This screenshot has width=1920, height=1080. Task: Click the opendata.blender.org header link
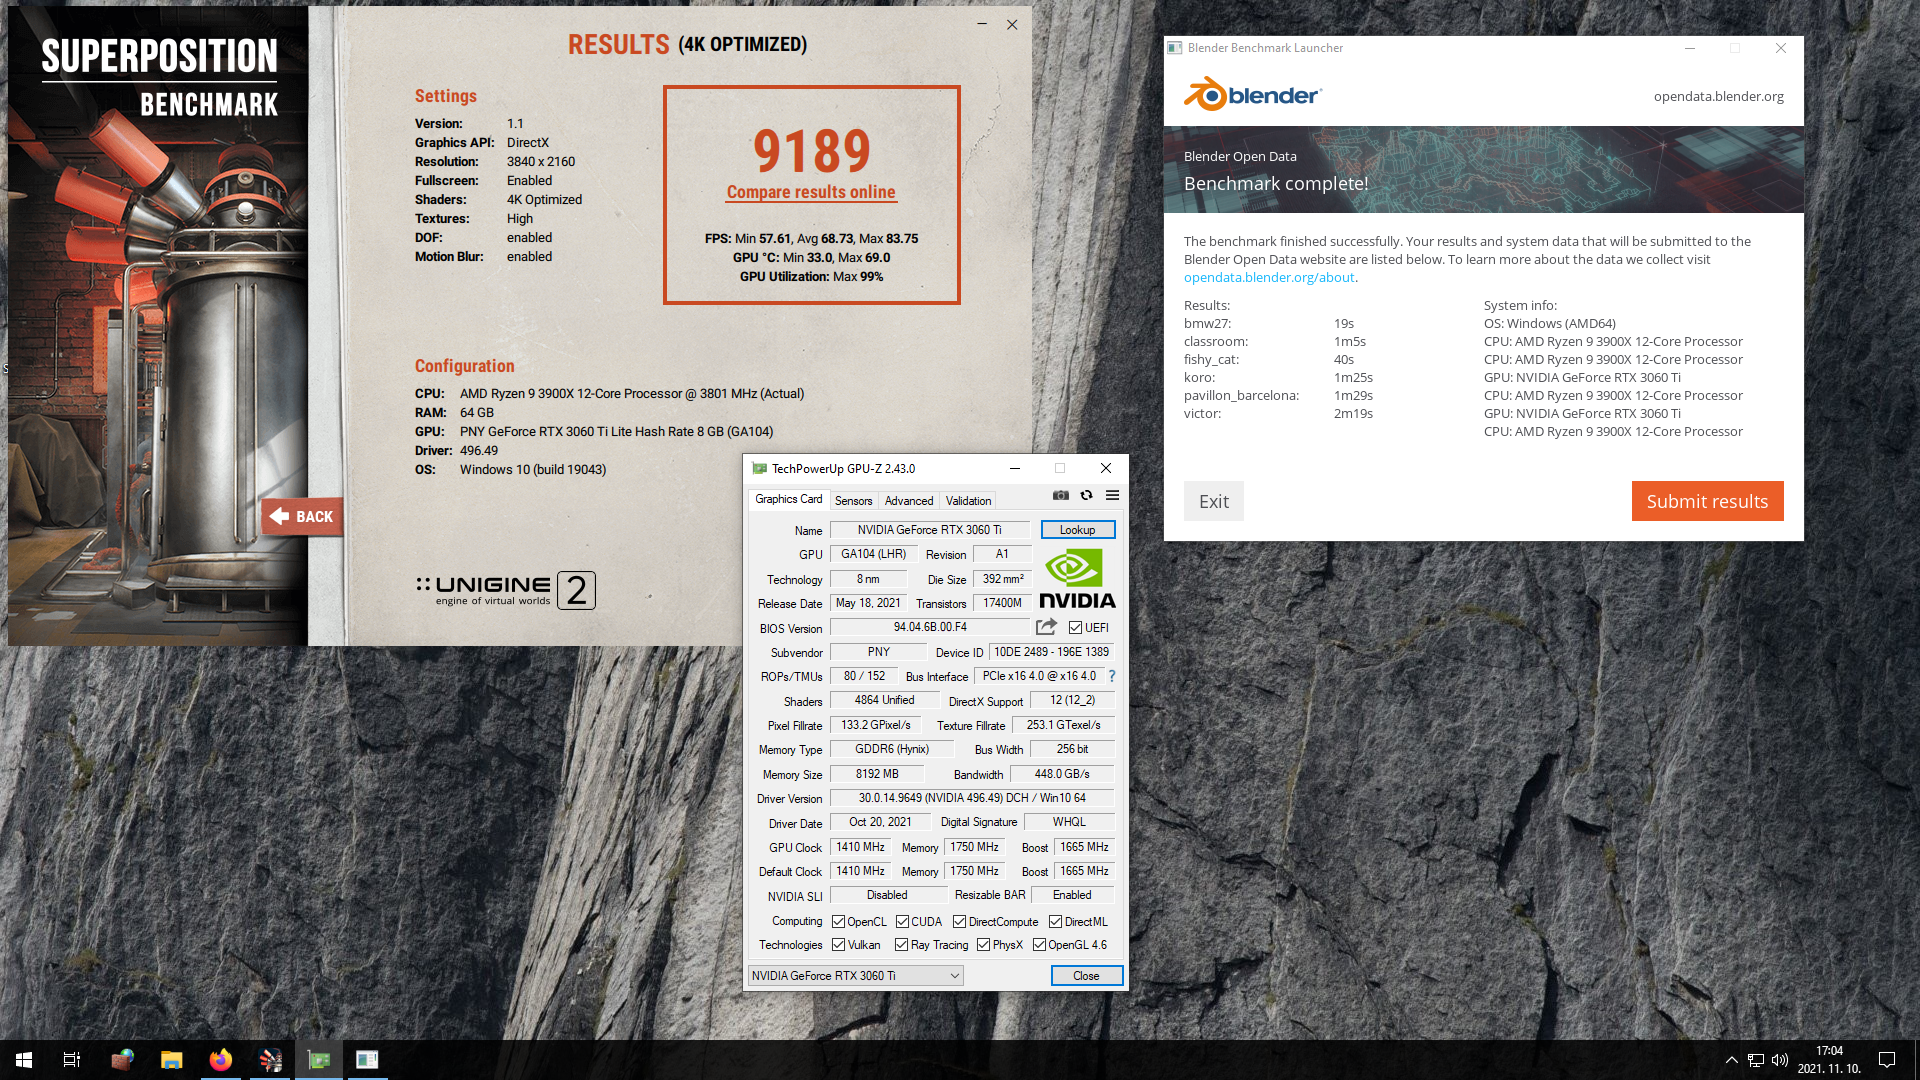pos(1718,96)
